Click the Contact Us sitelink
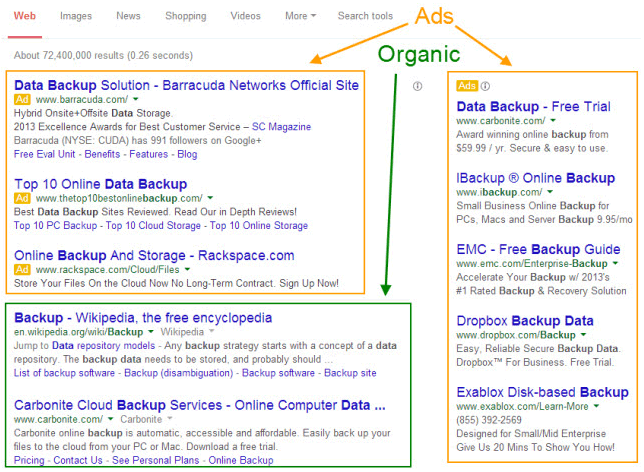This screenshot has height=472, width=644. [78, 460]
